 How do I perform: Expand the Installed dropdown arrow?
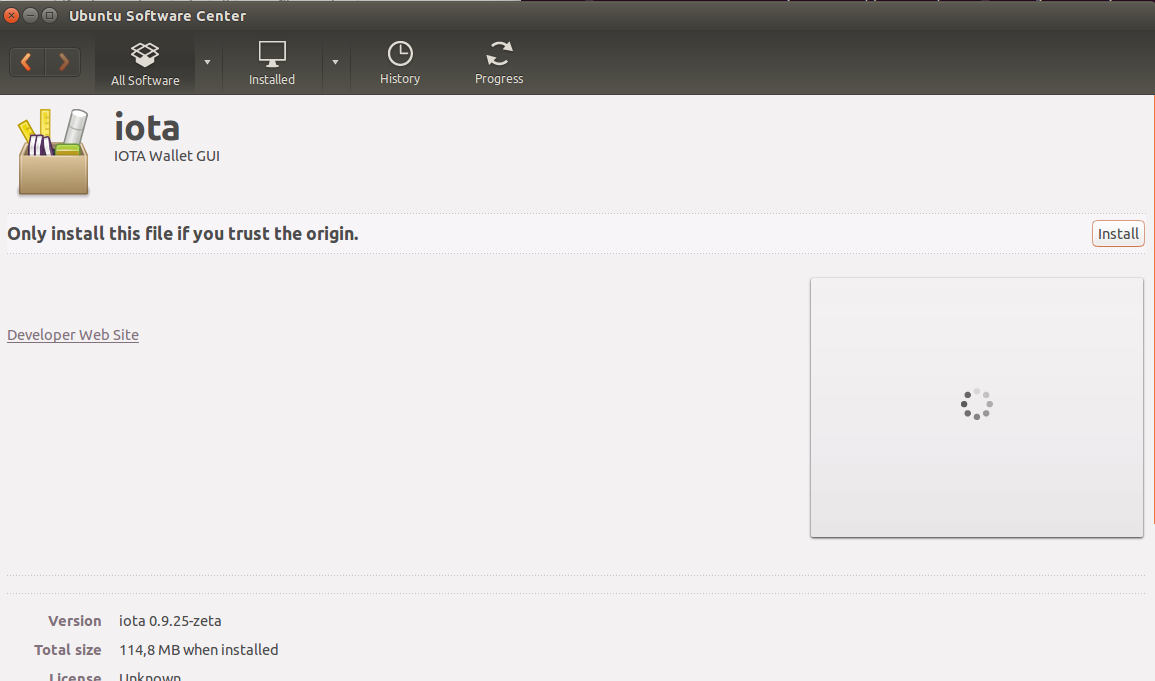pos(335,63)
